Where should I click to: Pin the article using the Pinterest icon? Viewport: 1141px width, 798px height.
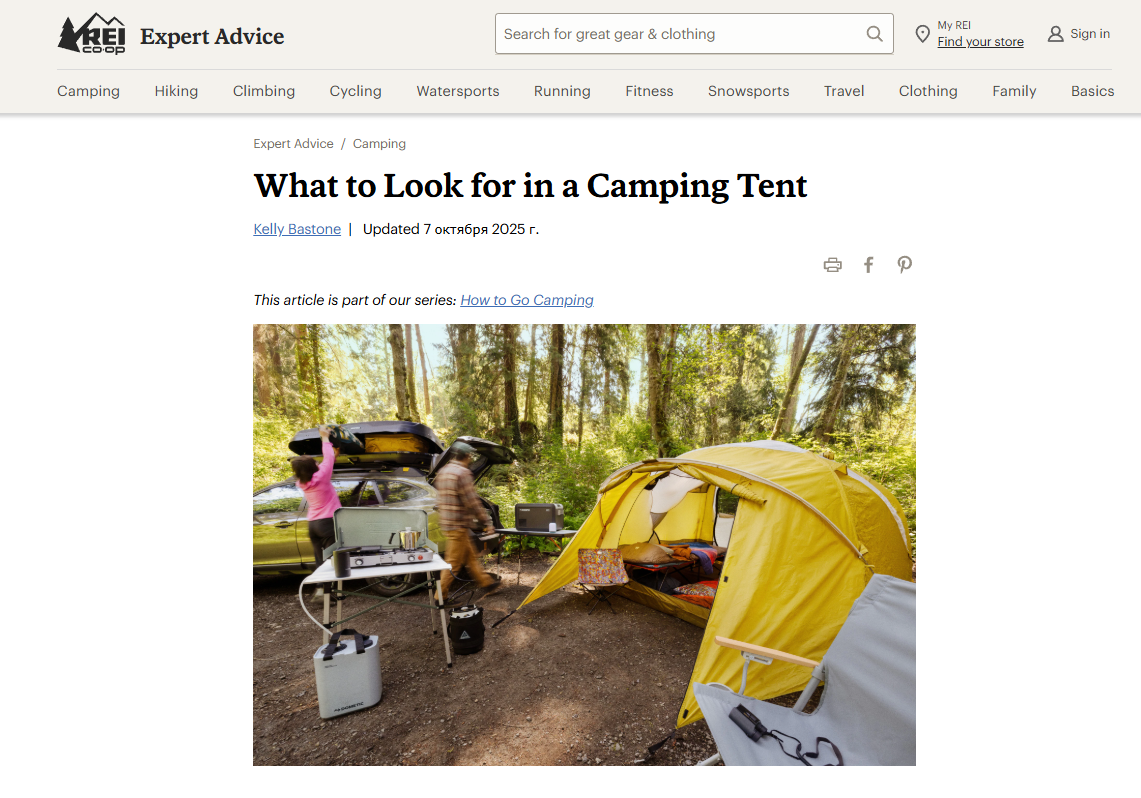(x=904, y=264)
